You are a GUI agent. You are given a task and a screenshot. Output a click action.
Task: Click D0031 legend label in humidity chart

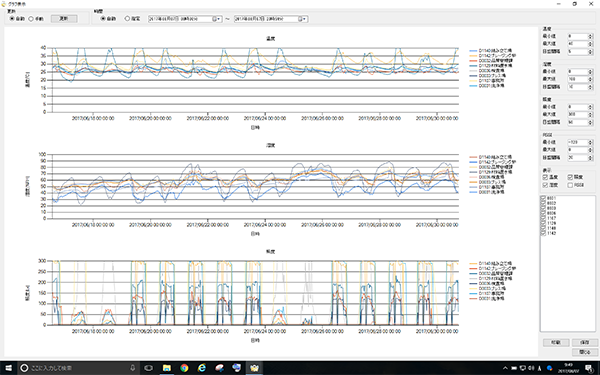click(x=491, y=192)
